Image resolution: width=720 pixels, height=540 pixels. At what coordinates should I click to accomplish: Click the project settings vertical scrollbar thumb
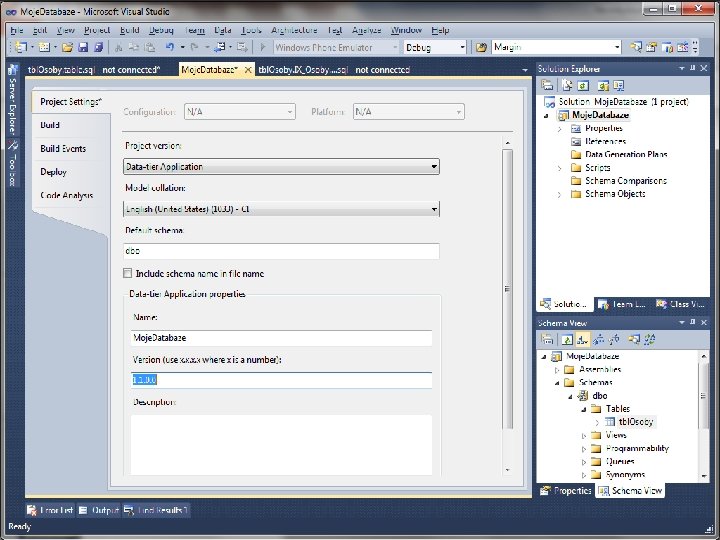tap(507, 289)
